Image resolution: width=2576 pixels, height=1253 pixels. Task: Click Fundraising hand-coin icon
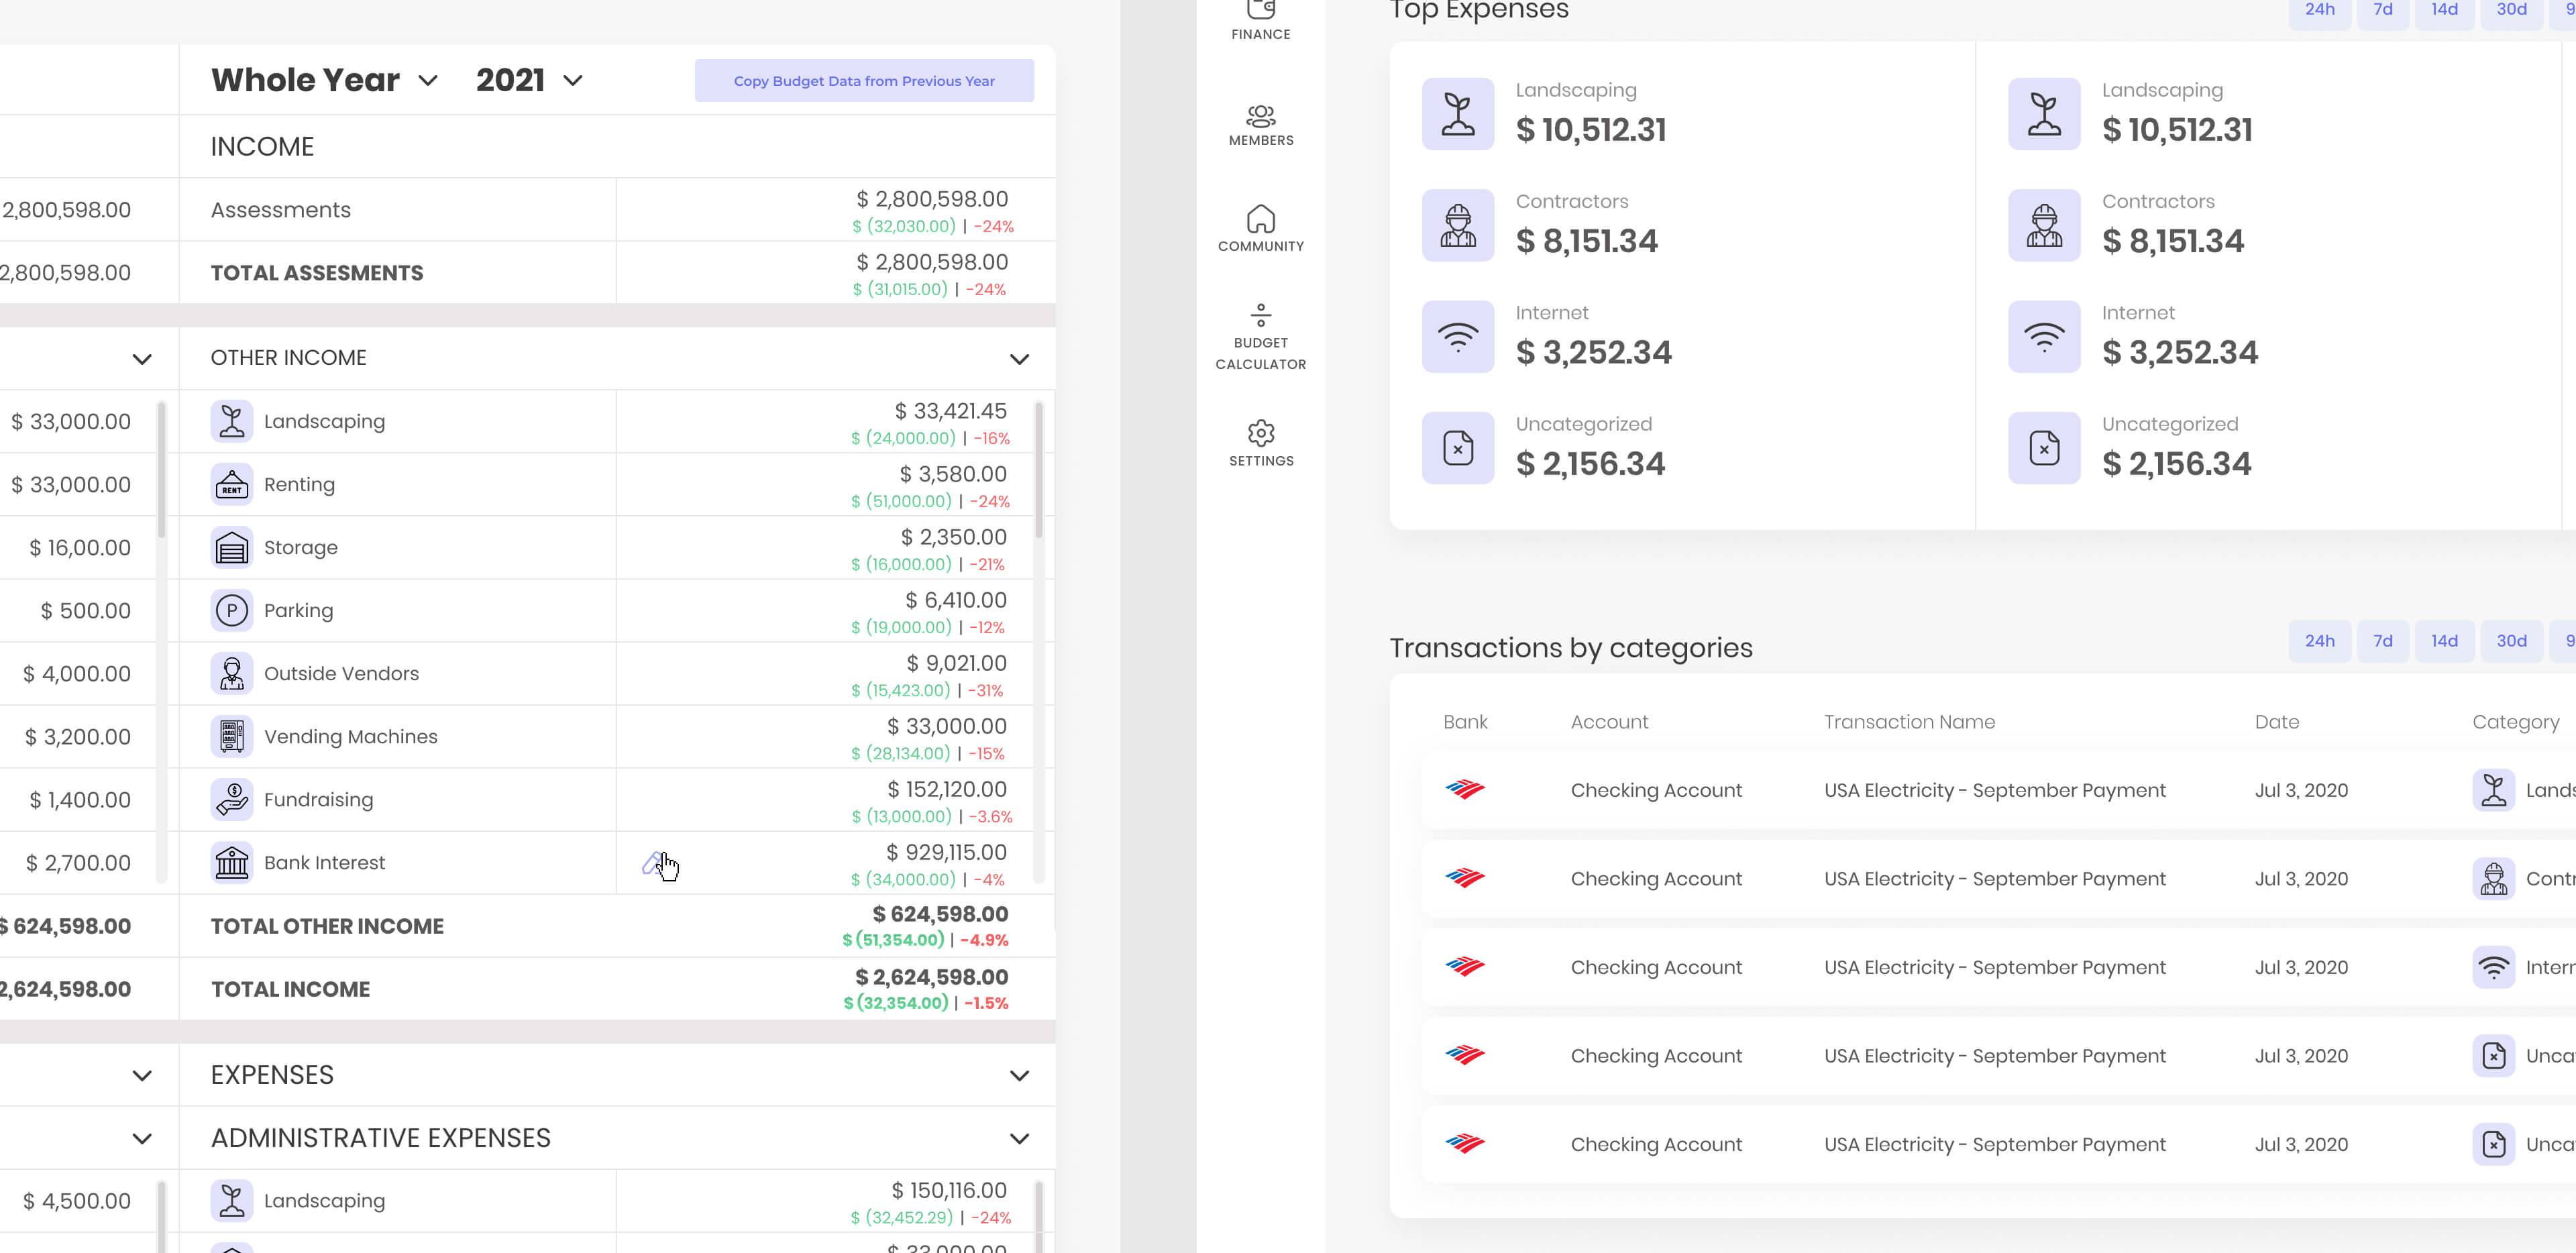tap(231, 799)
